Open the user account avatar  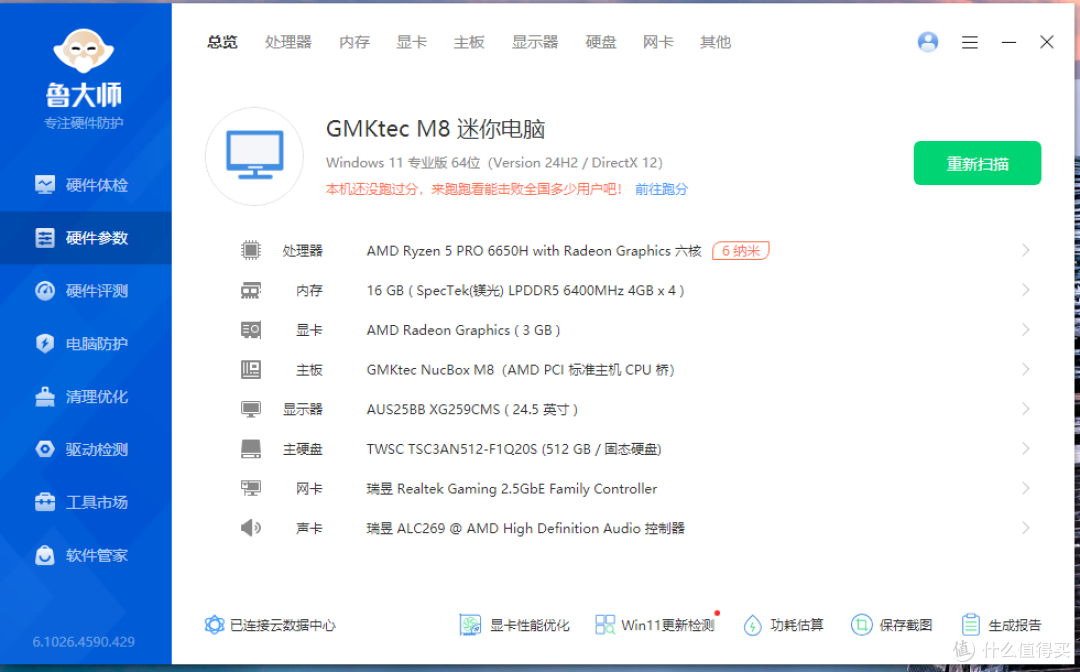[x=928, y=42]
